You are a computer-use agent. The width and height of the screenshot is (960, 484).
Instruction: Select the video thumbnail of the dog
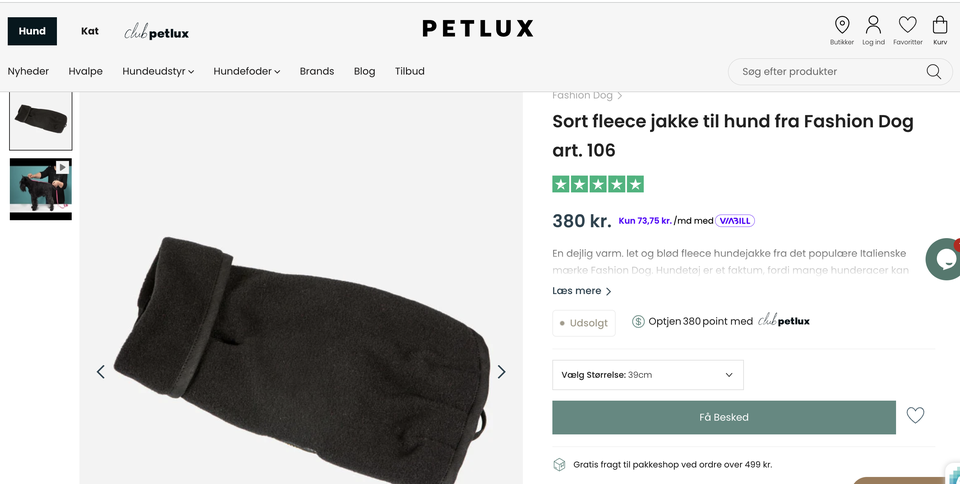41,189
